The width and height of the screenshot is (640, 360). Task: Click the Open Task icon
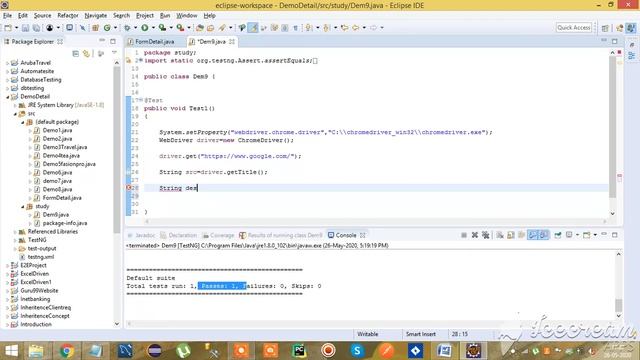tap(211, 28)
